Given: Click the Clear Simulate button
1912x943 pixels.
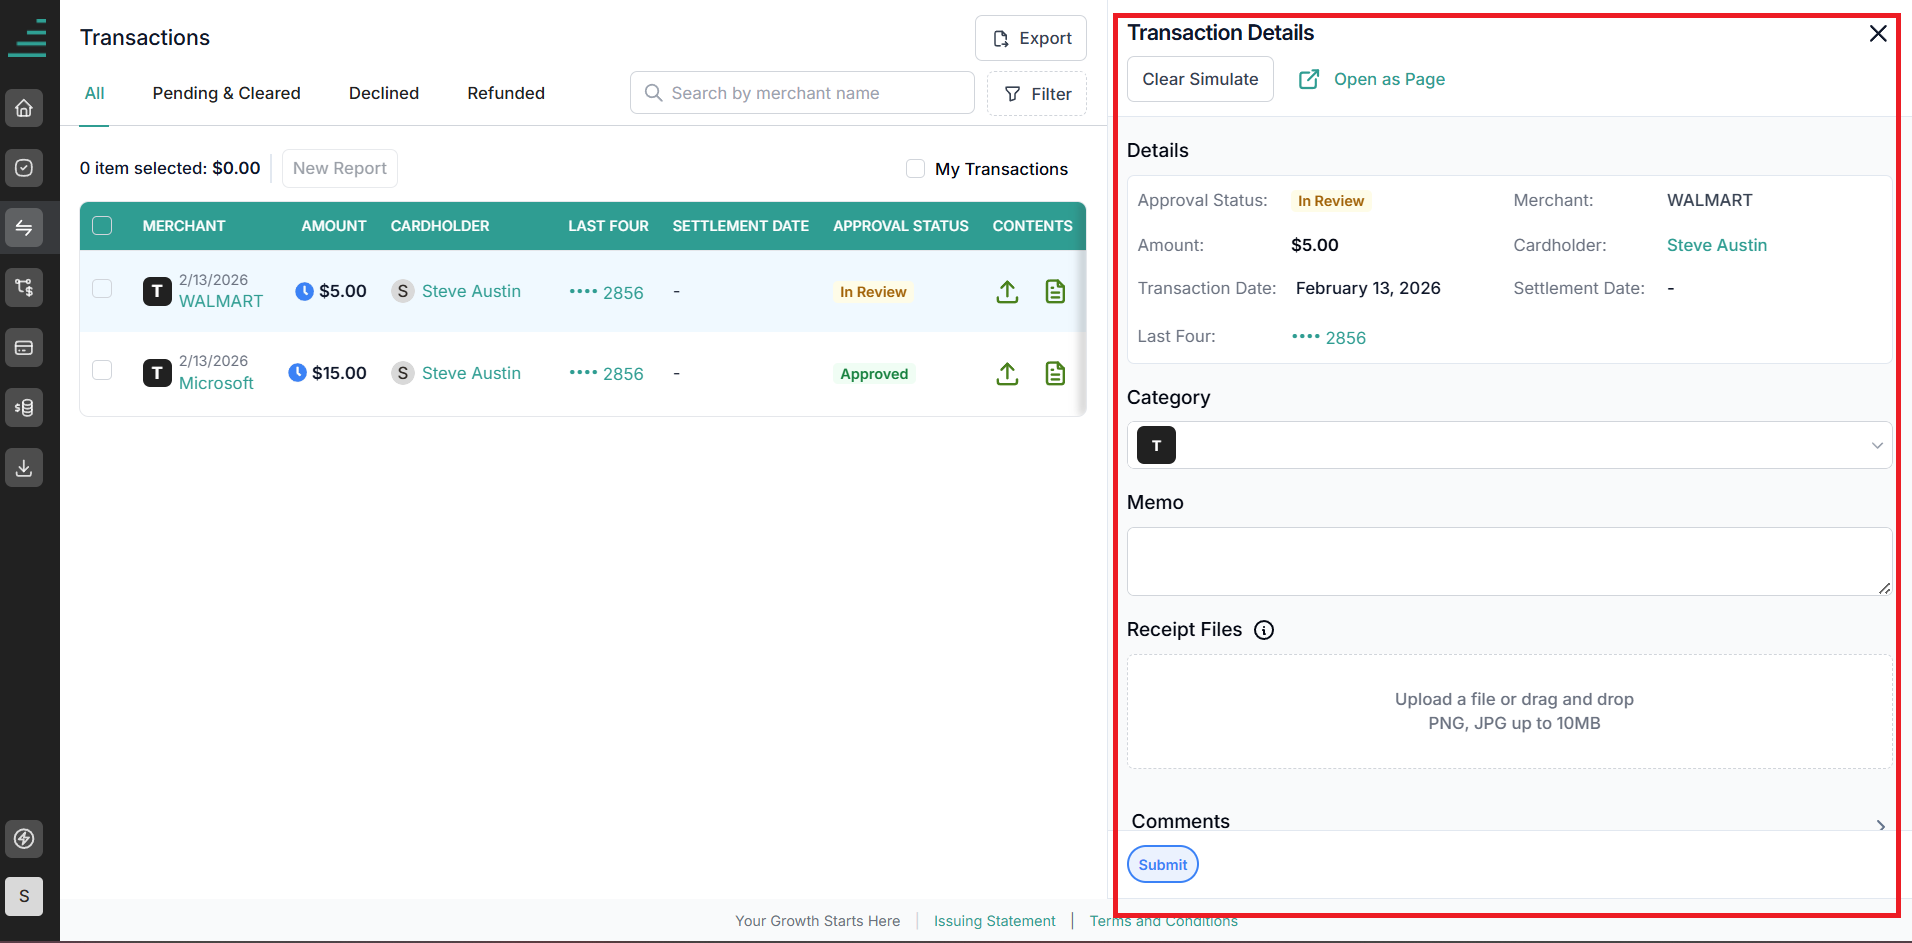Looking at the screenshot, I should pyautogui.click(x=1200, y=79).
